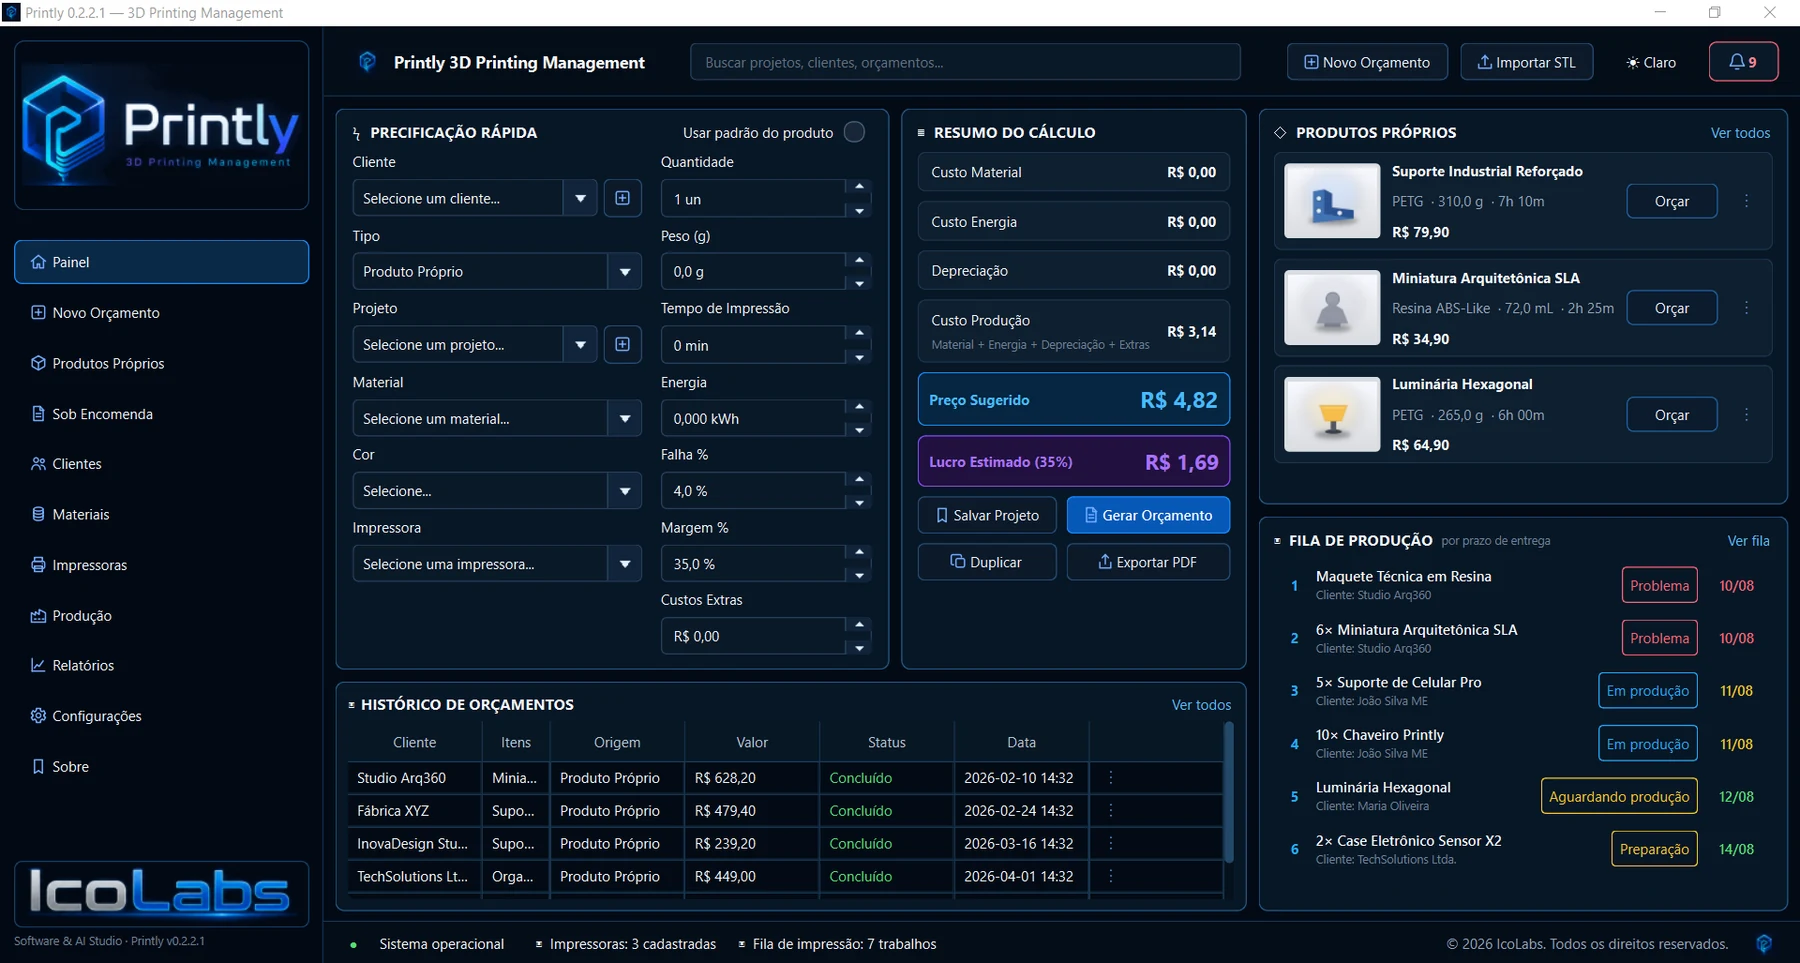Open row menu for Studio Arq360 quote
Image resolution: width=1800 pixels, height=963 pixels.
[1110, 777]
